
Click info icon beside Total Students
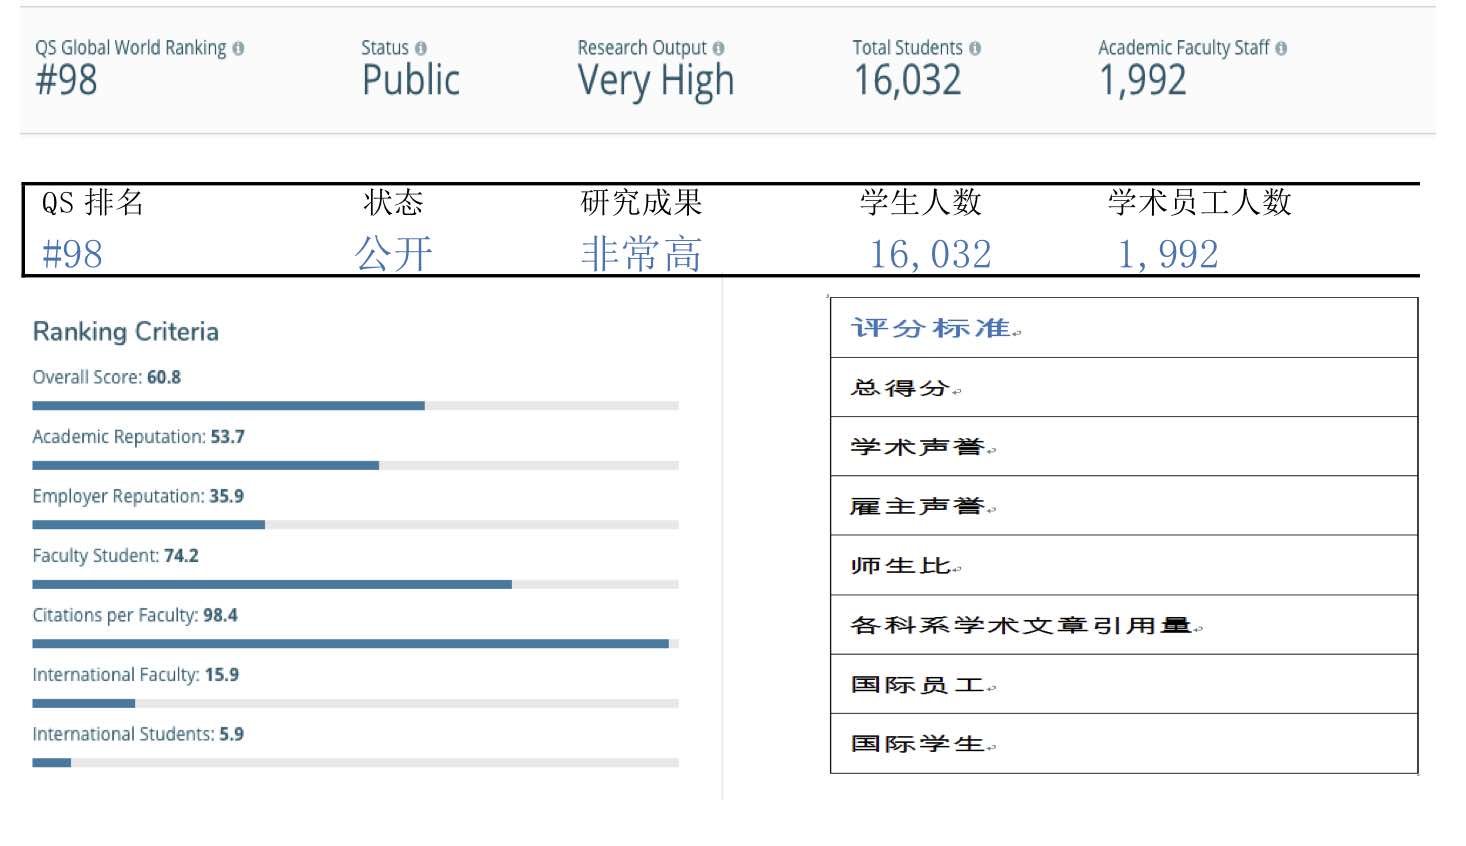975,48
